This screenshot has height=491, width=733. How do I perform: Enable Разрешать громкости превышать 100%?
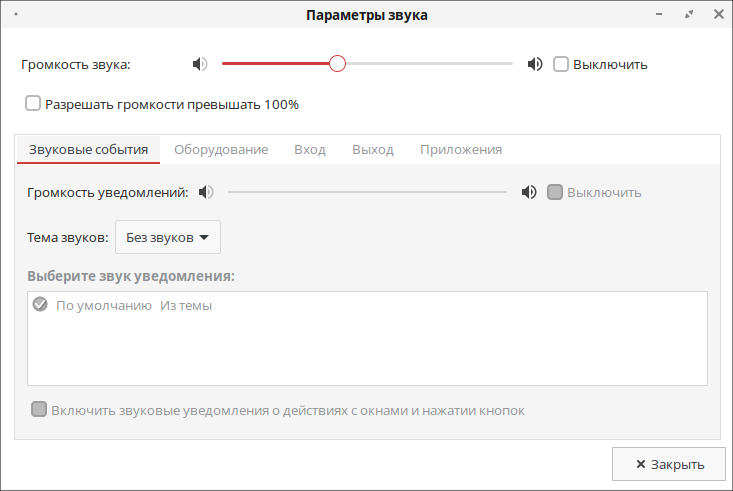pyautogui.click(x=33, y=103)
